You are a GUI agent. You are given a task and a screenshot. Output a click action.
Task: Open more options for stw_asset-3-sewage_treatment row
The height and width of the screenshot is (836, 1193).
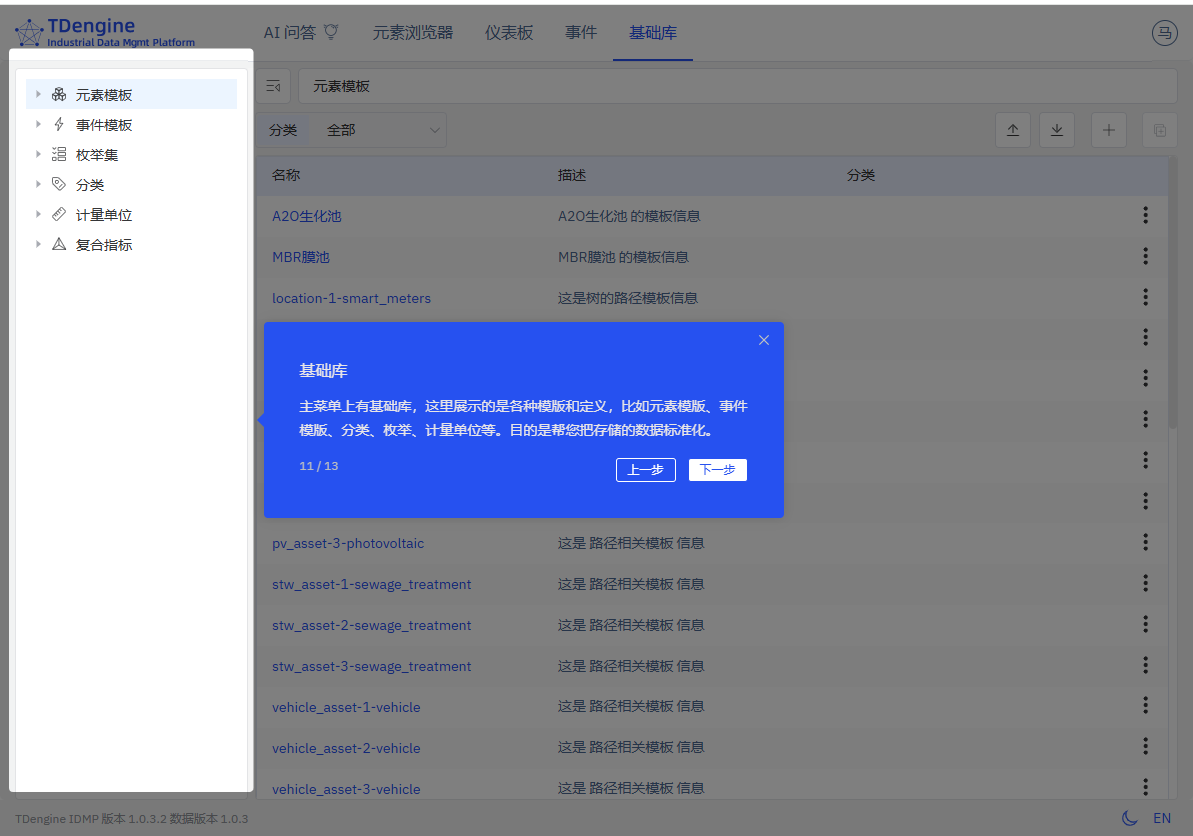pos(1145,666)
